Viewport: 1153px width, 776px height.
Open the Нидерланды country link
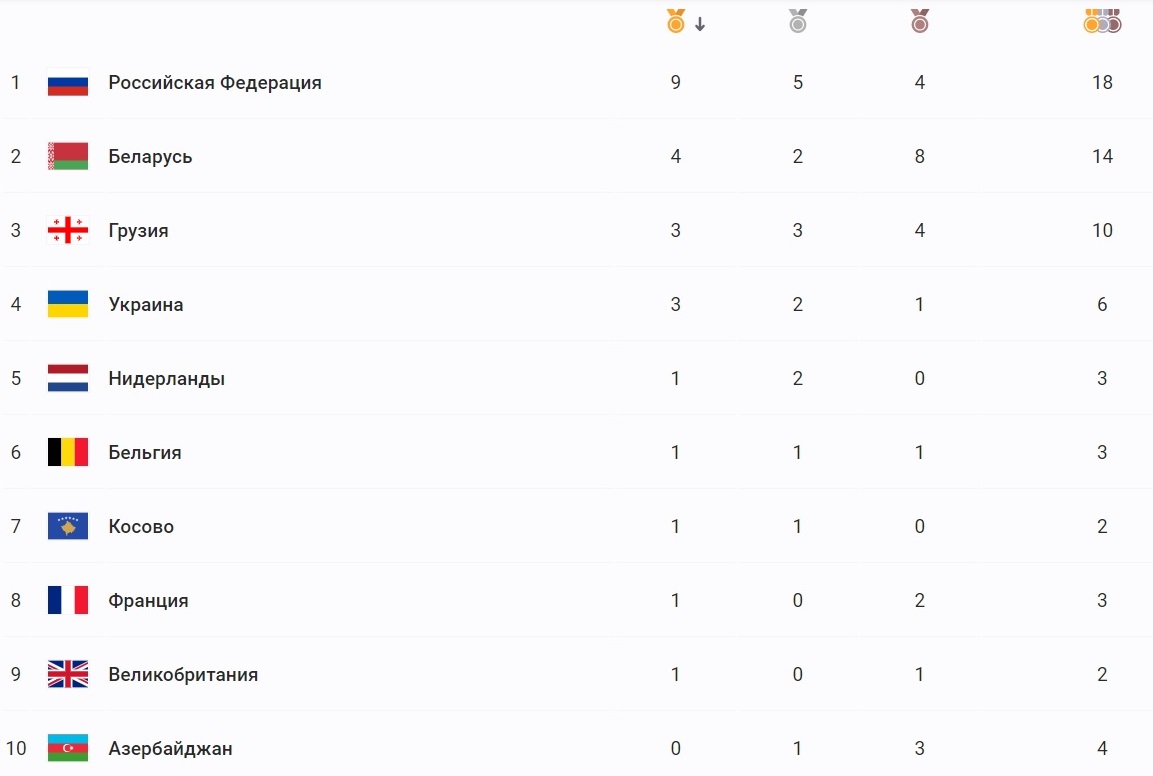pos(167,379)
